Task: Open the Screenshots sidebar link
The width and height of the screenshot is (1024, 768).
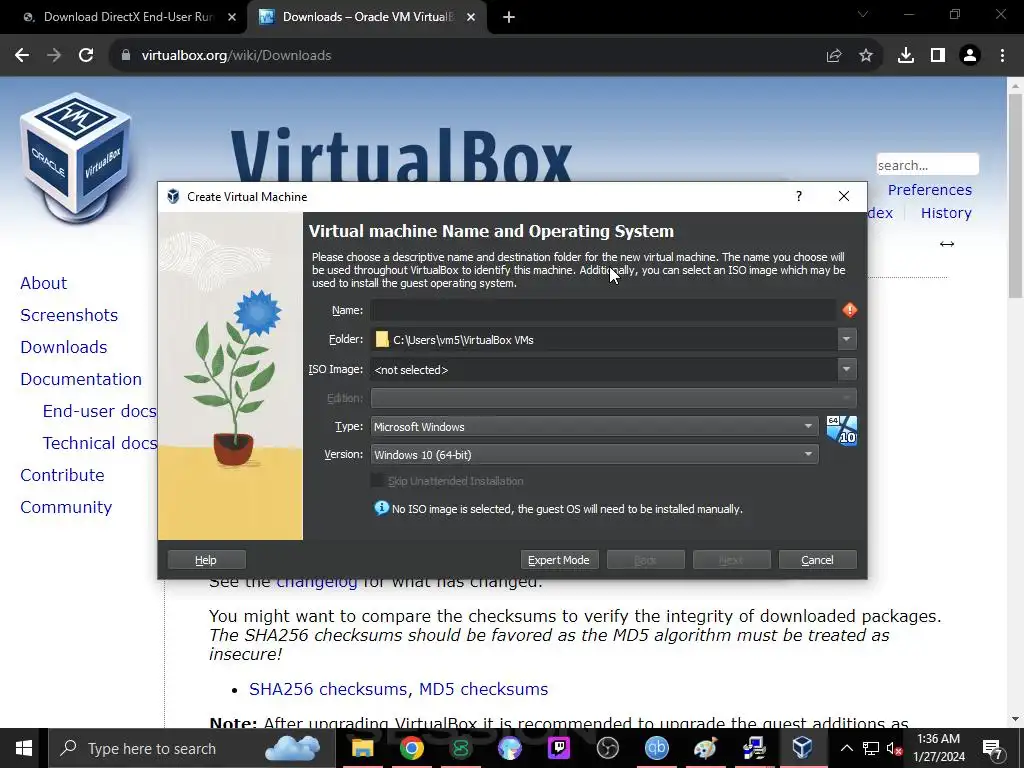Action: click(69, 315)
